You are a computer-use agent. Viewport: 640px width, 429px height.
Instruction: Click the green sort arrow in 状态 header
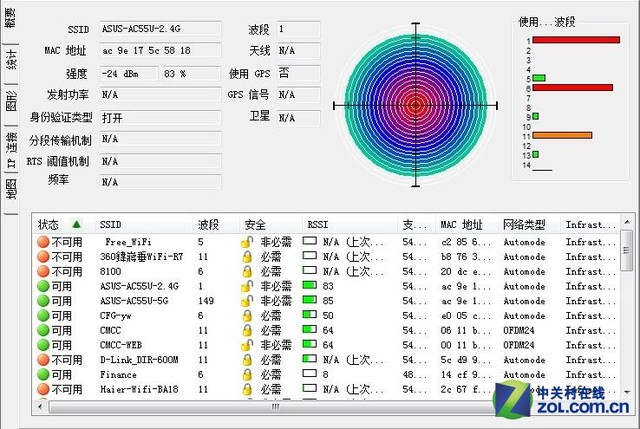[76, 224]
